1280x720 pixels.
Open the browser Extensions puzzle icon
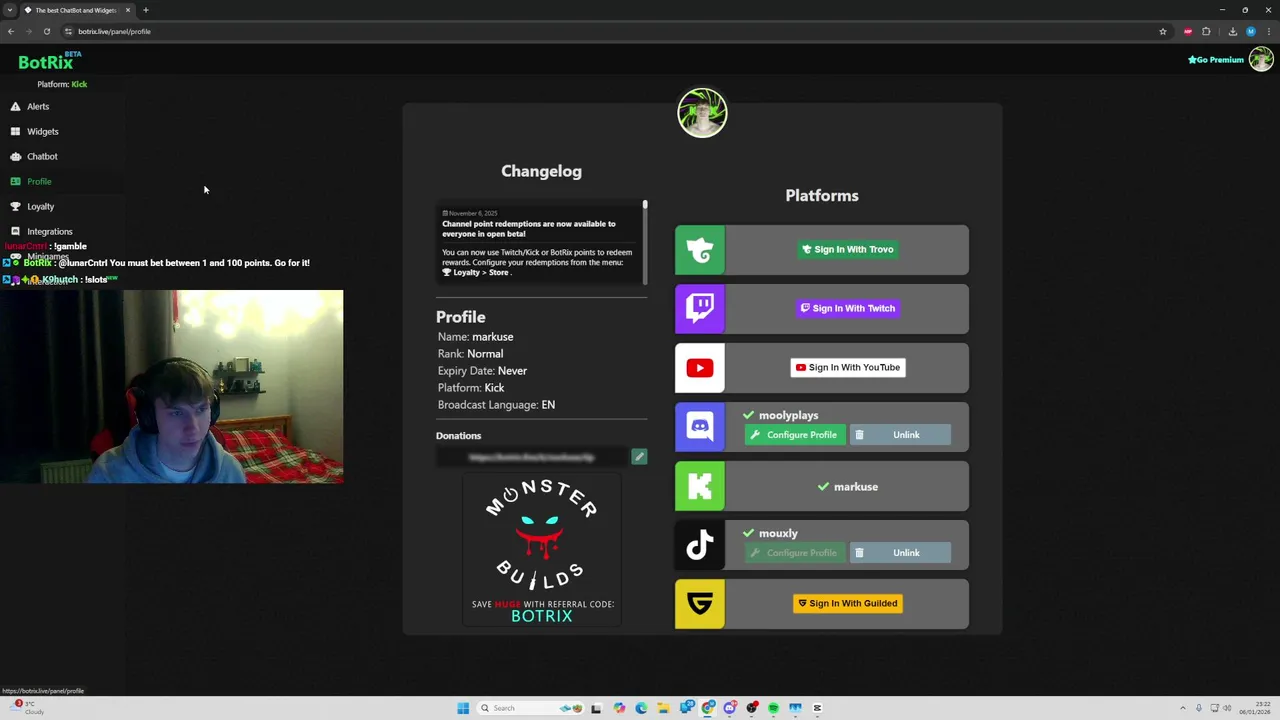(1206, 31)
